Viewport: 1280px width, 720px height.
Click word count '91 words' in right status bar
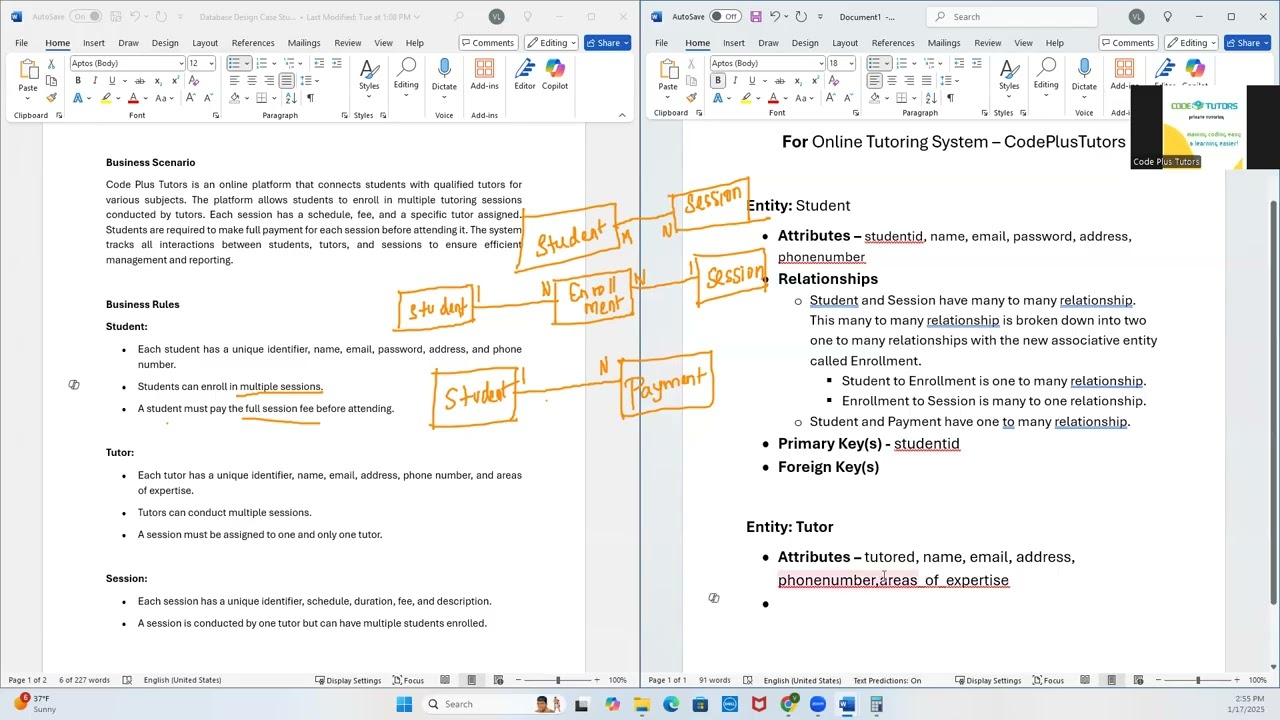pos(714,680)
